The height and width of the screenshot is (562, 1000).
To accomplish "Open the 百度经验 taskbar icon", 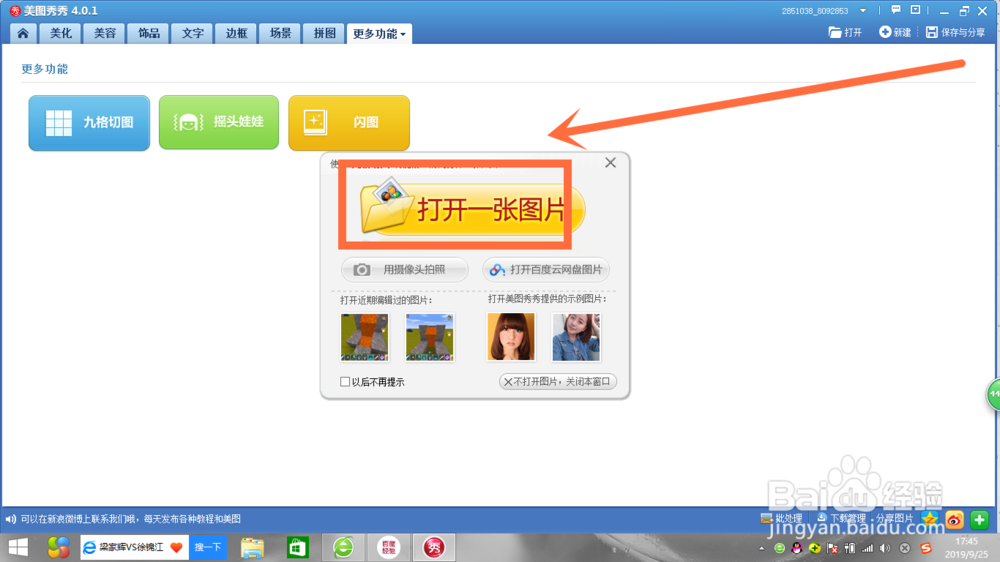I will (x=388, y=547).
